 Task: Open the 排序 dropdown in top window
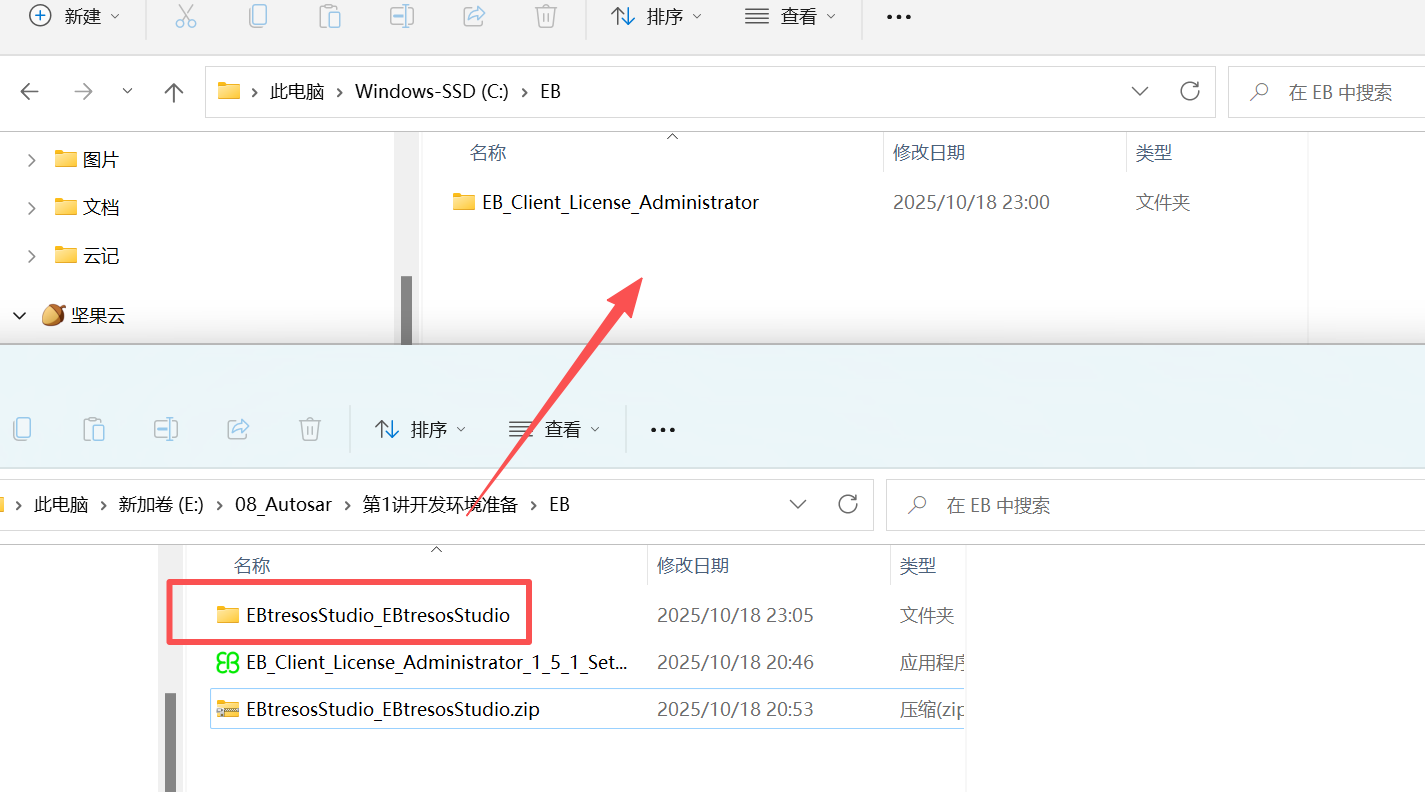[656, 16]
